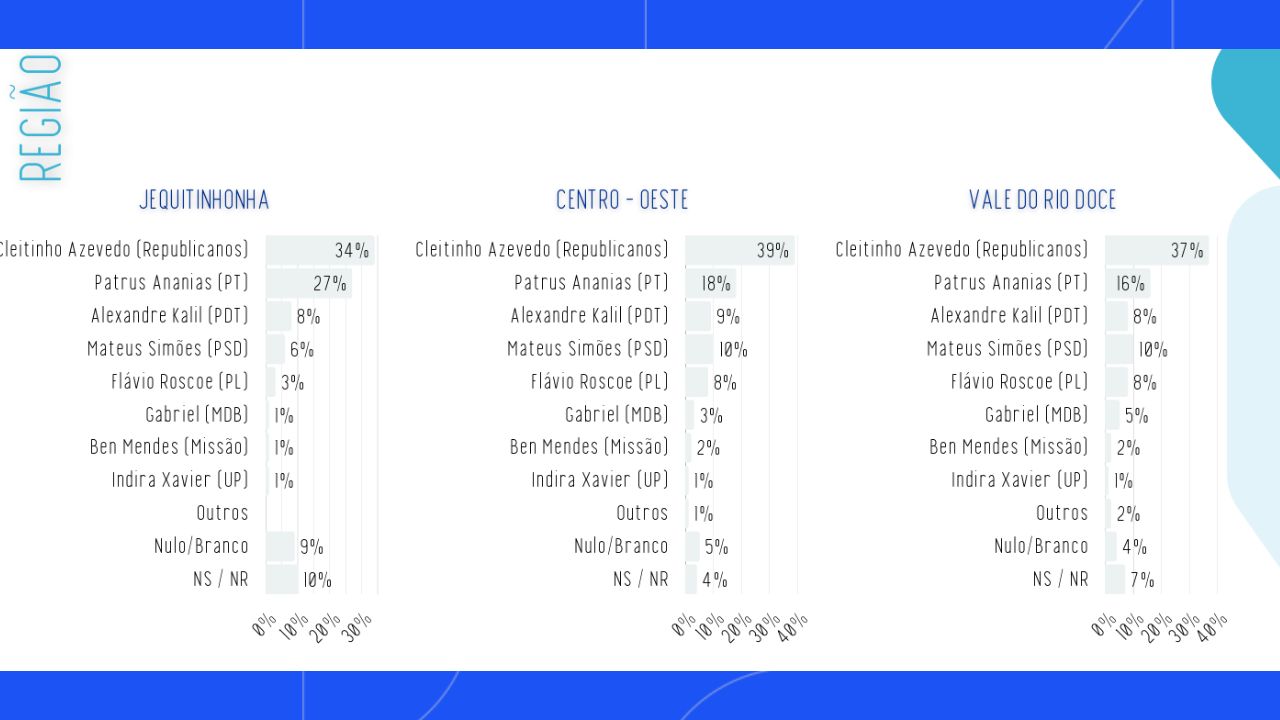Select the 18% Patrus Ananias bar in Centro-Oeste
1280x720 pixels.
711,283
